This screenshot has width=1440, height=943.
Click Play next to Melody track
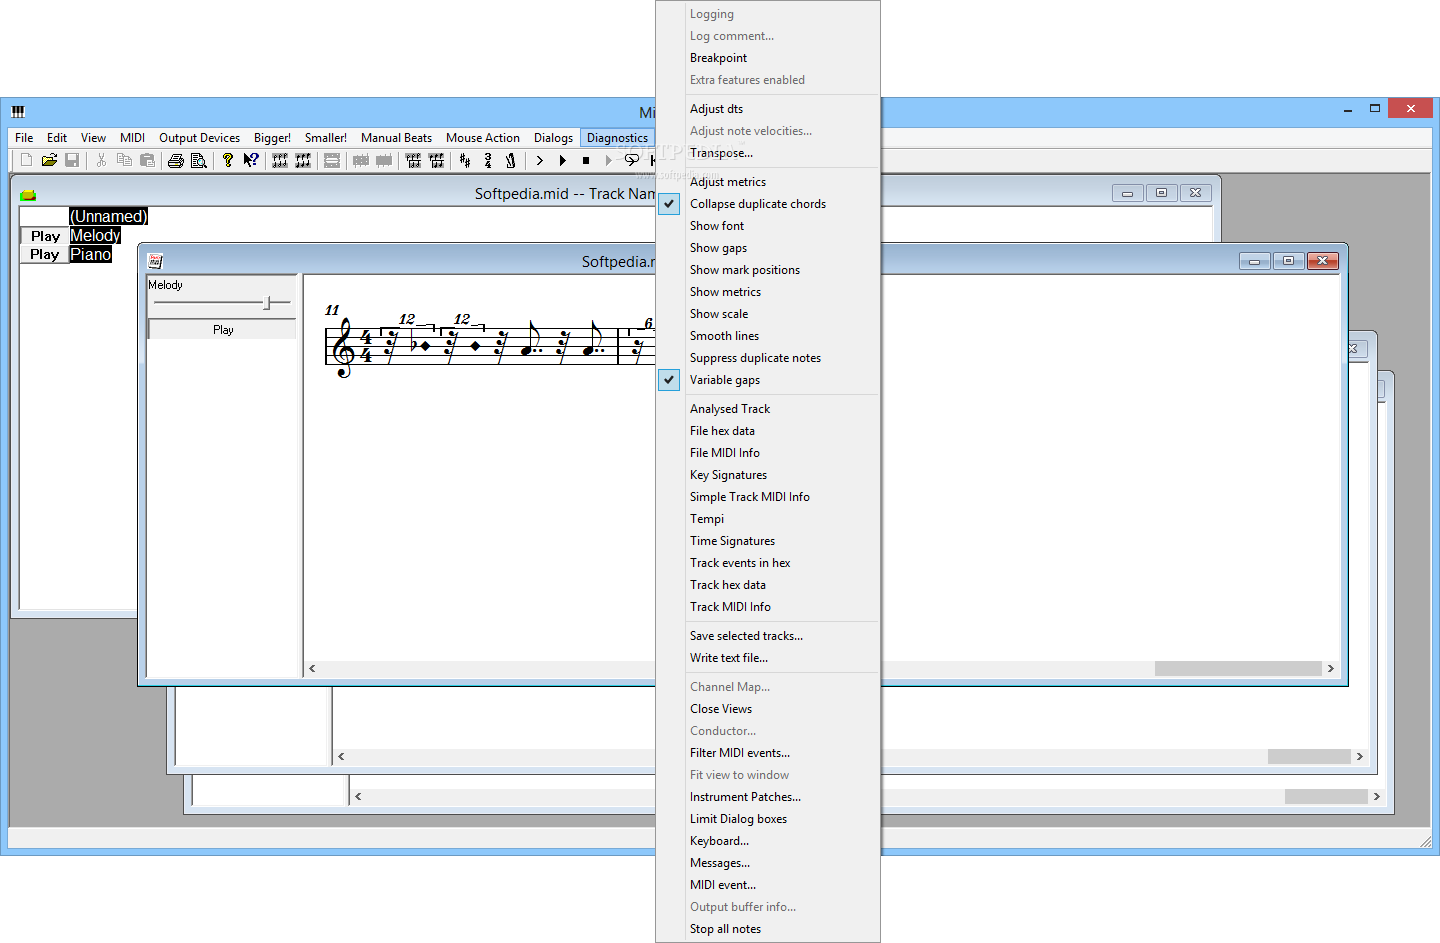point(45,236)
